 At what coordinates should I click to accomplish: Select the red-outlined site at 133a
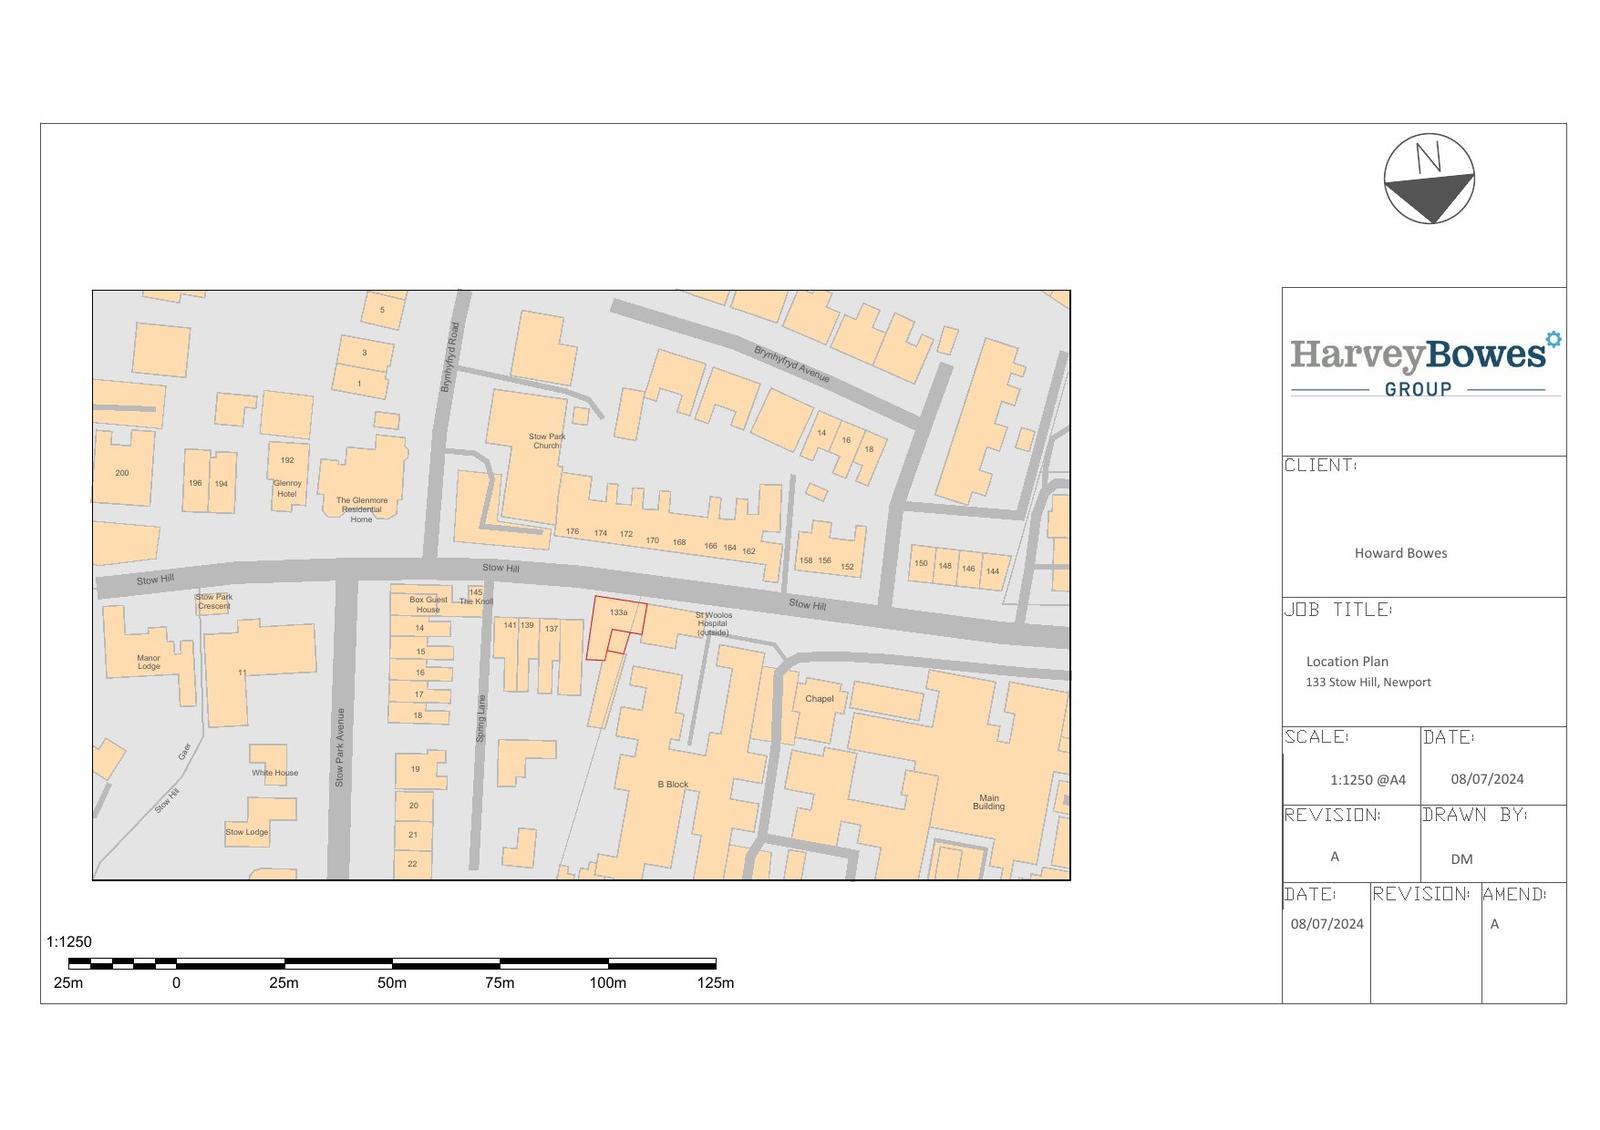(x=614, y=625)
